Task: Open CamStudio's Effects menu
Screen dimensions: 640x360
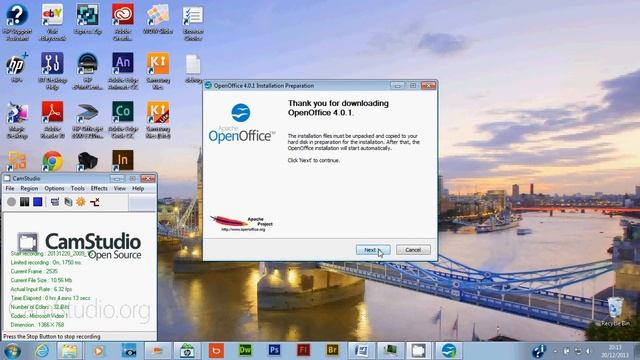Action: tap(99, 188)
